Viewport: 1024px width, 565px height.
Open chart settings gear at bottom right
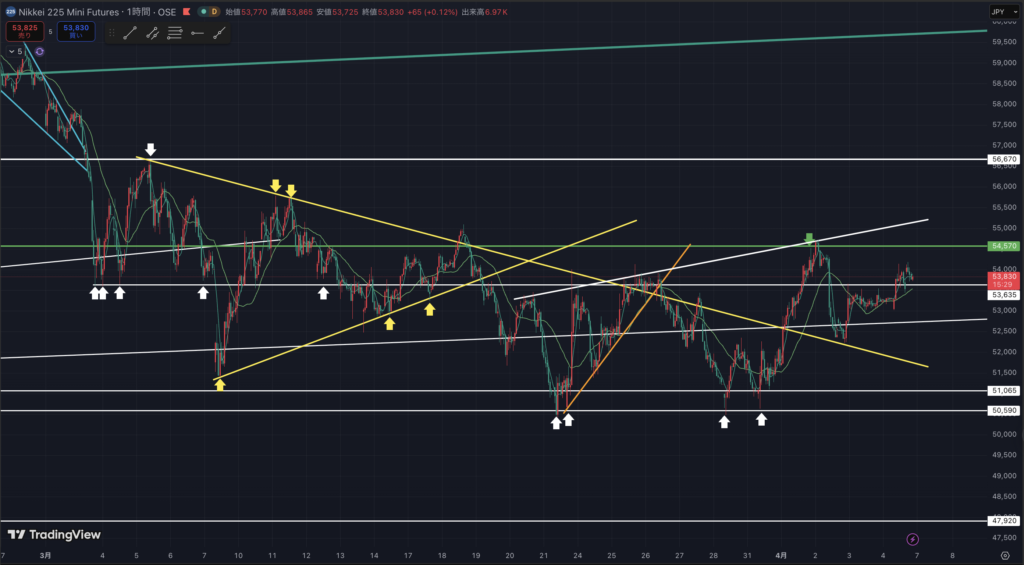(x=1003, y=555)
